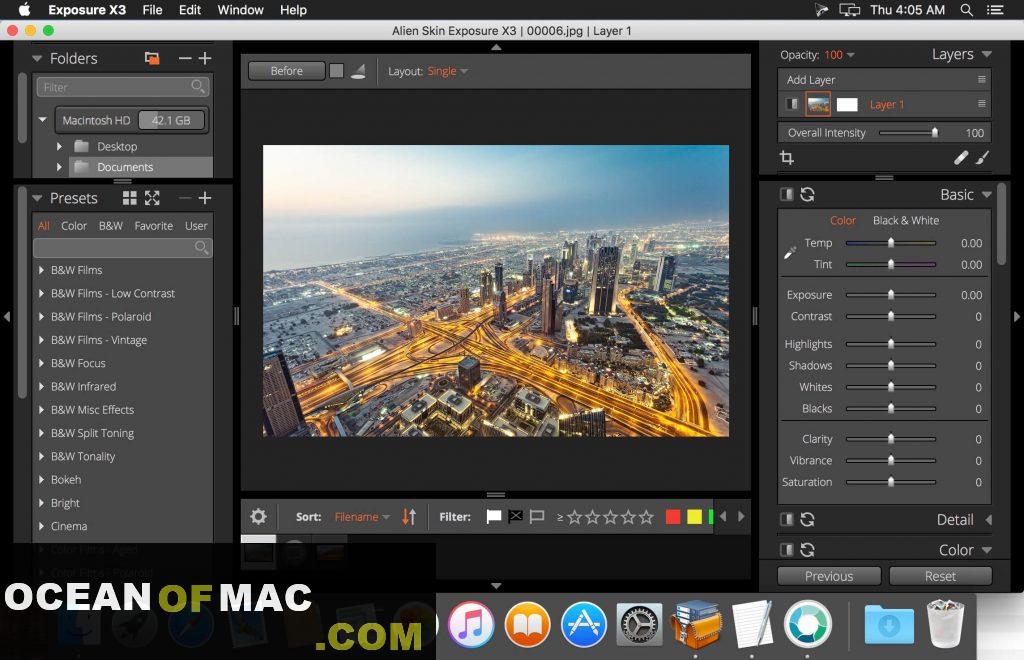Select the brush tool in Layers panel
1024x660 pixels.
point(982,157)
